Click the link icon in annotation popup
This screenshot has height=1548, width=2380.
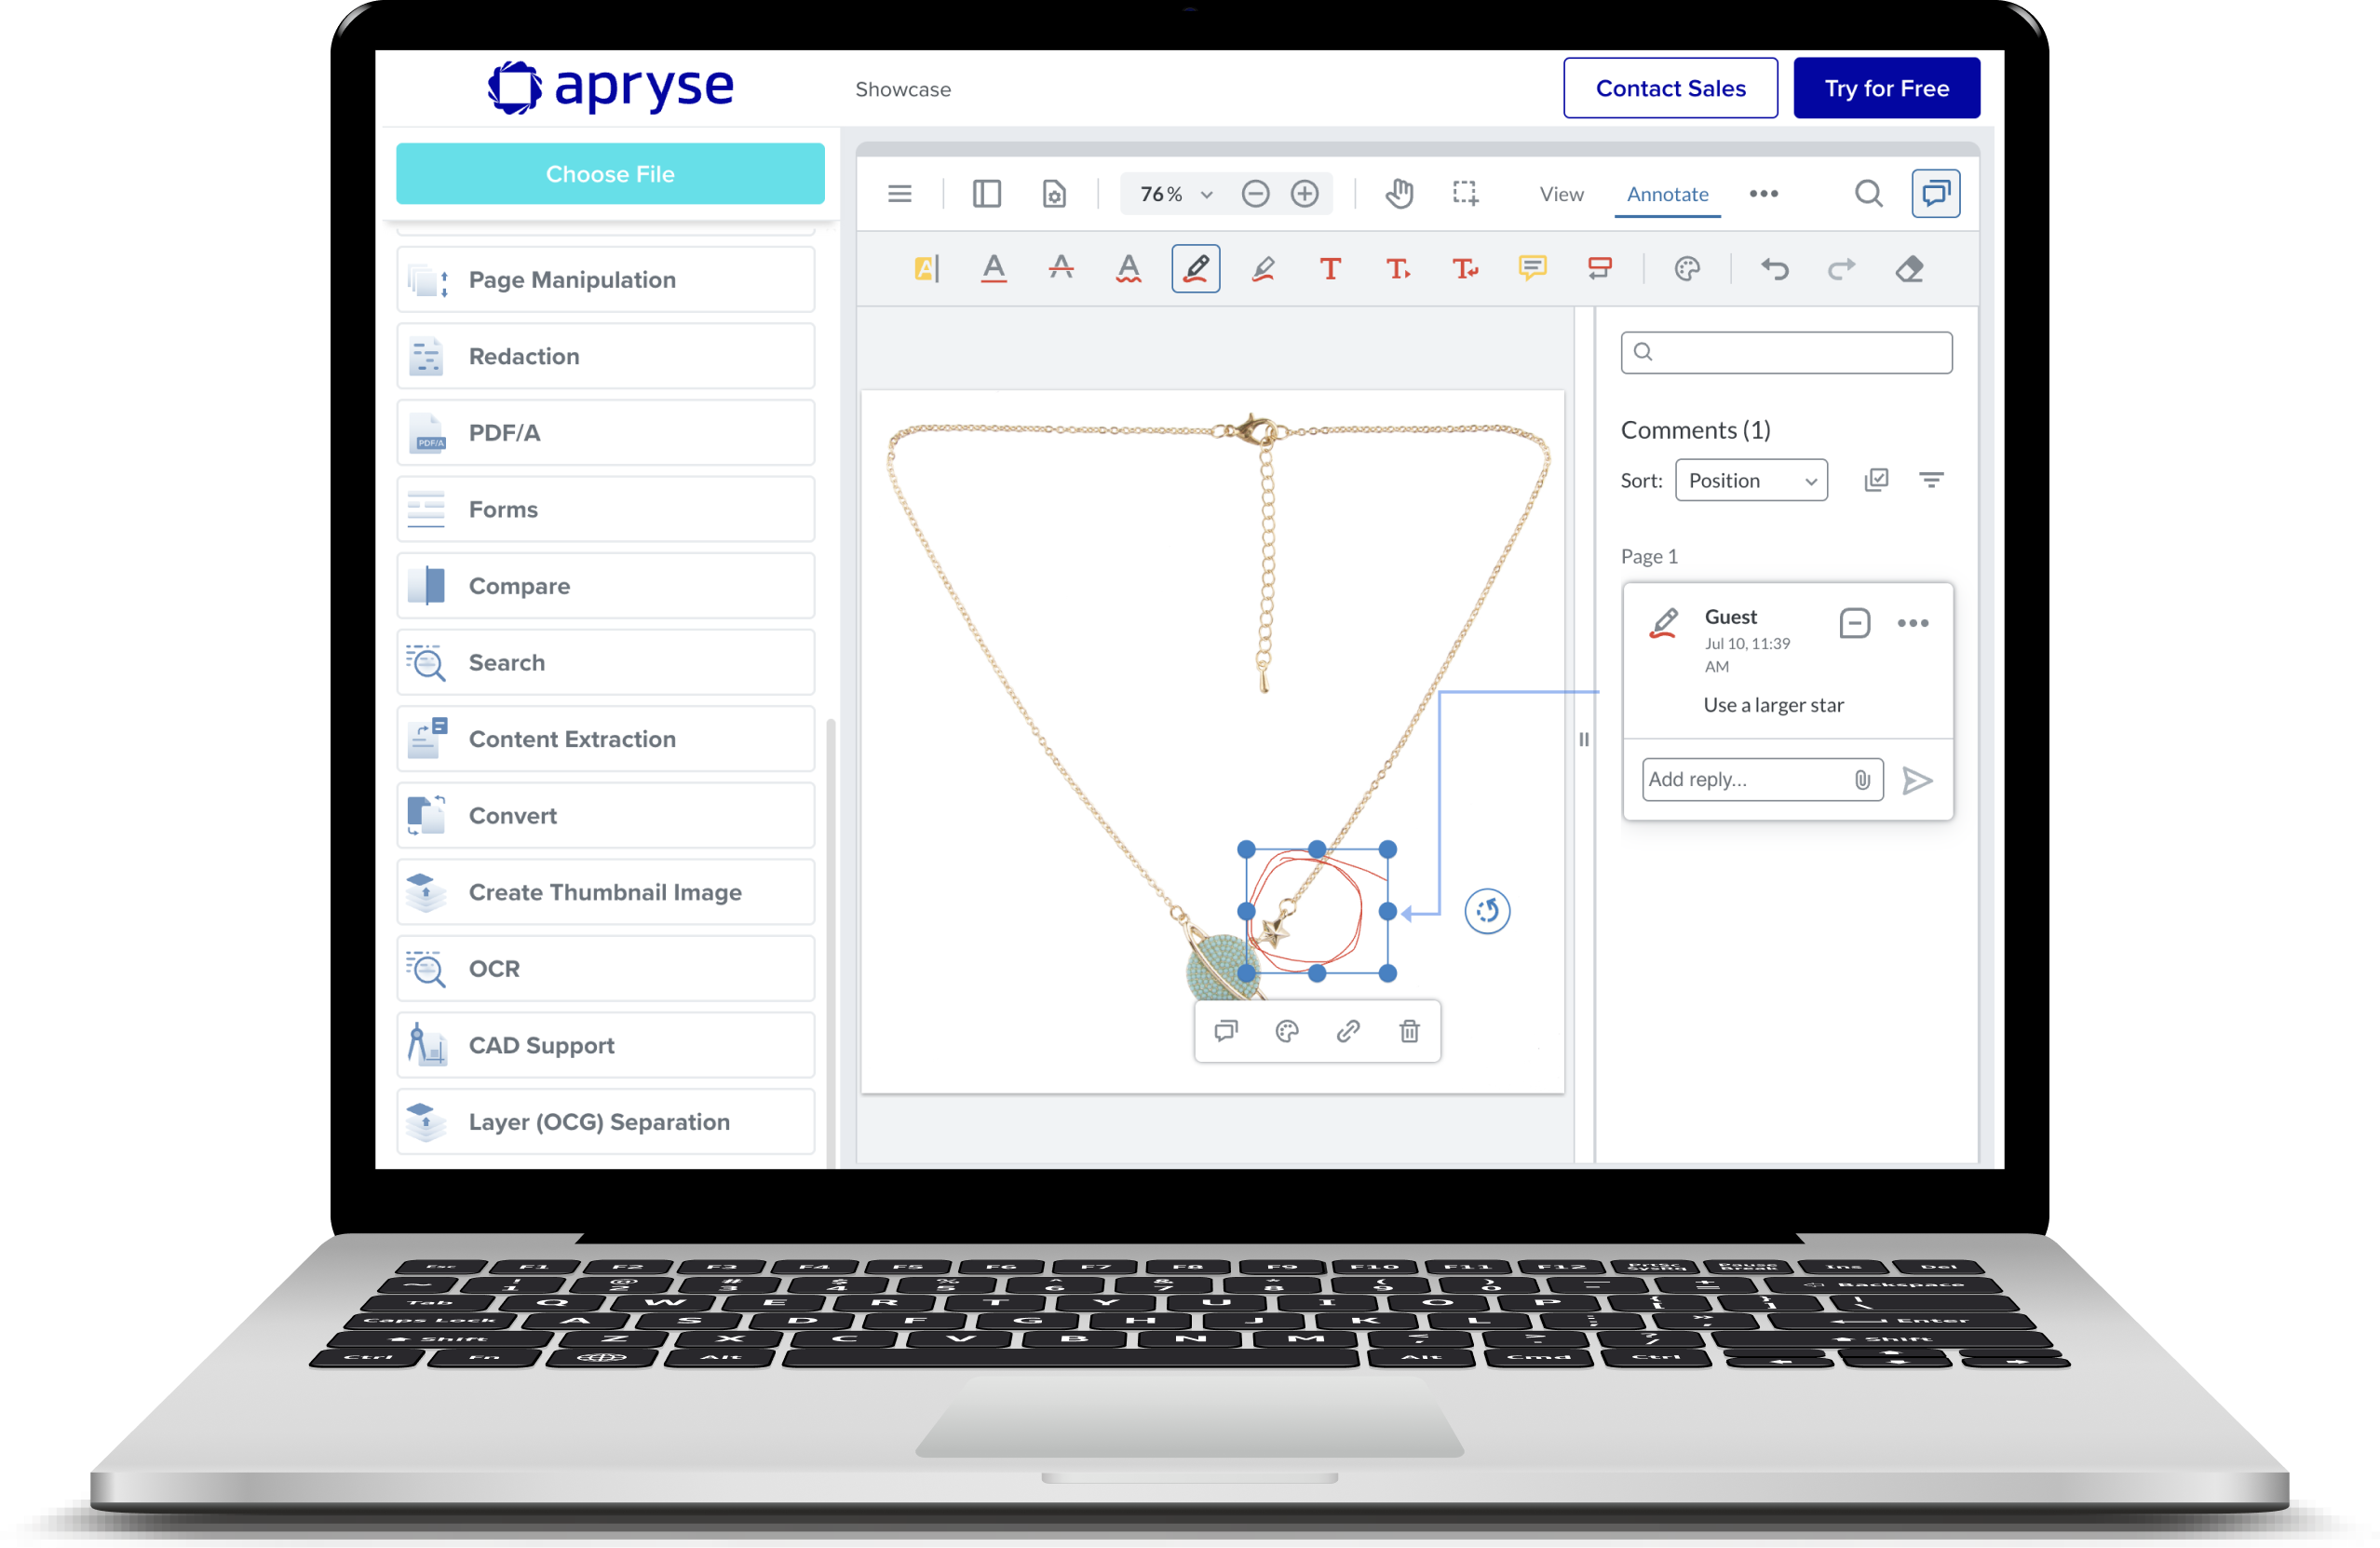[x=1347, y=1031]
